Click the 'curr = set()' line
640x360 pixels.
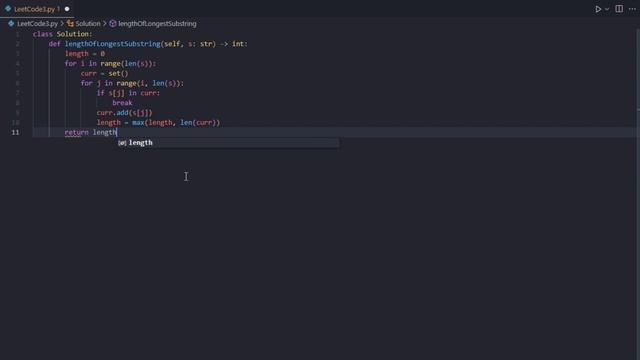tap(104, 73)
